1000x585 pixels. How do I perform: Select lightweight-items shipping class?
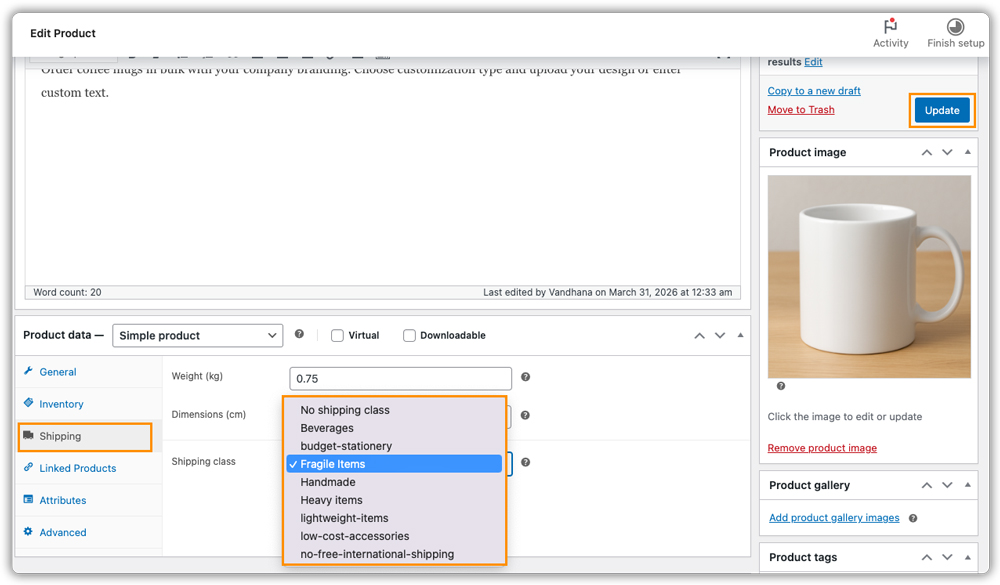point(394,518)
